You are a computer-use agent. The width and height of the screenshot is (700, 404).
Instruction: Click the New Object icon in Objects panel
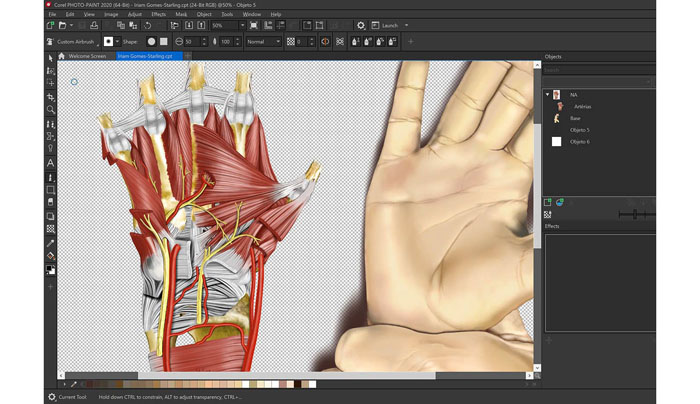pyautogui.click(x=548, y=202)
